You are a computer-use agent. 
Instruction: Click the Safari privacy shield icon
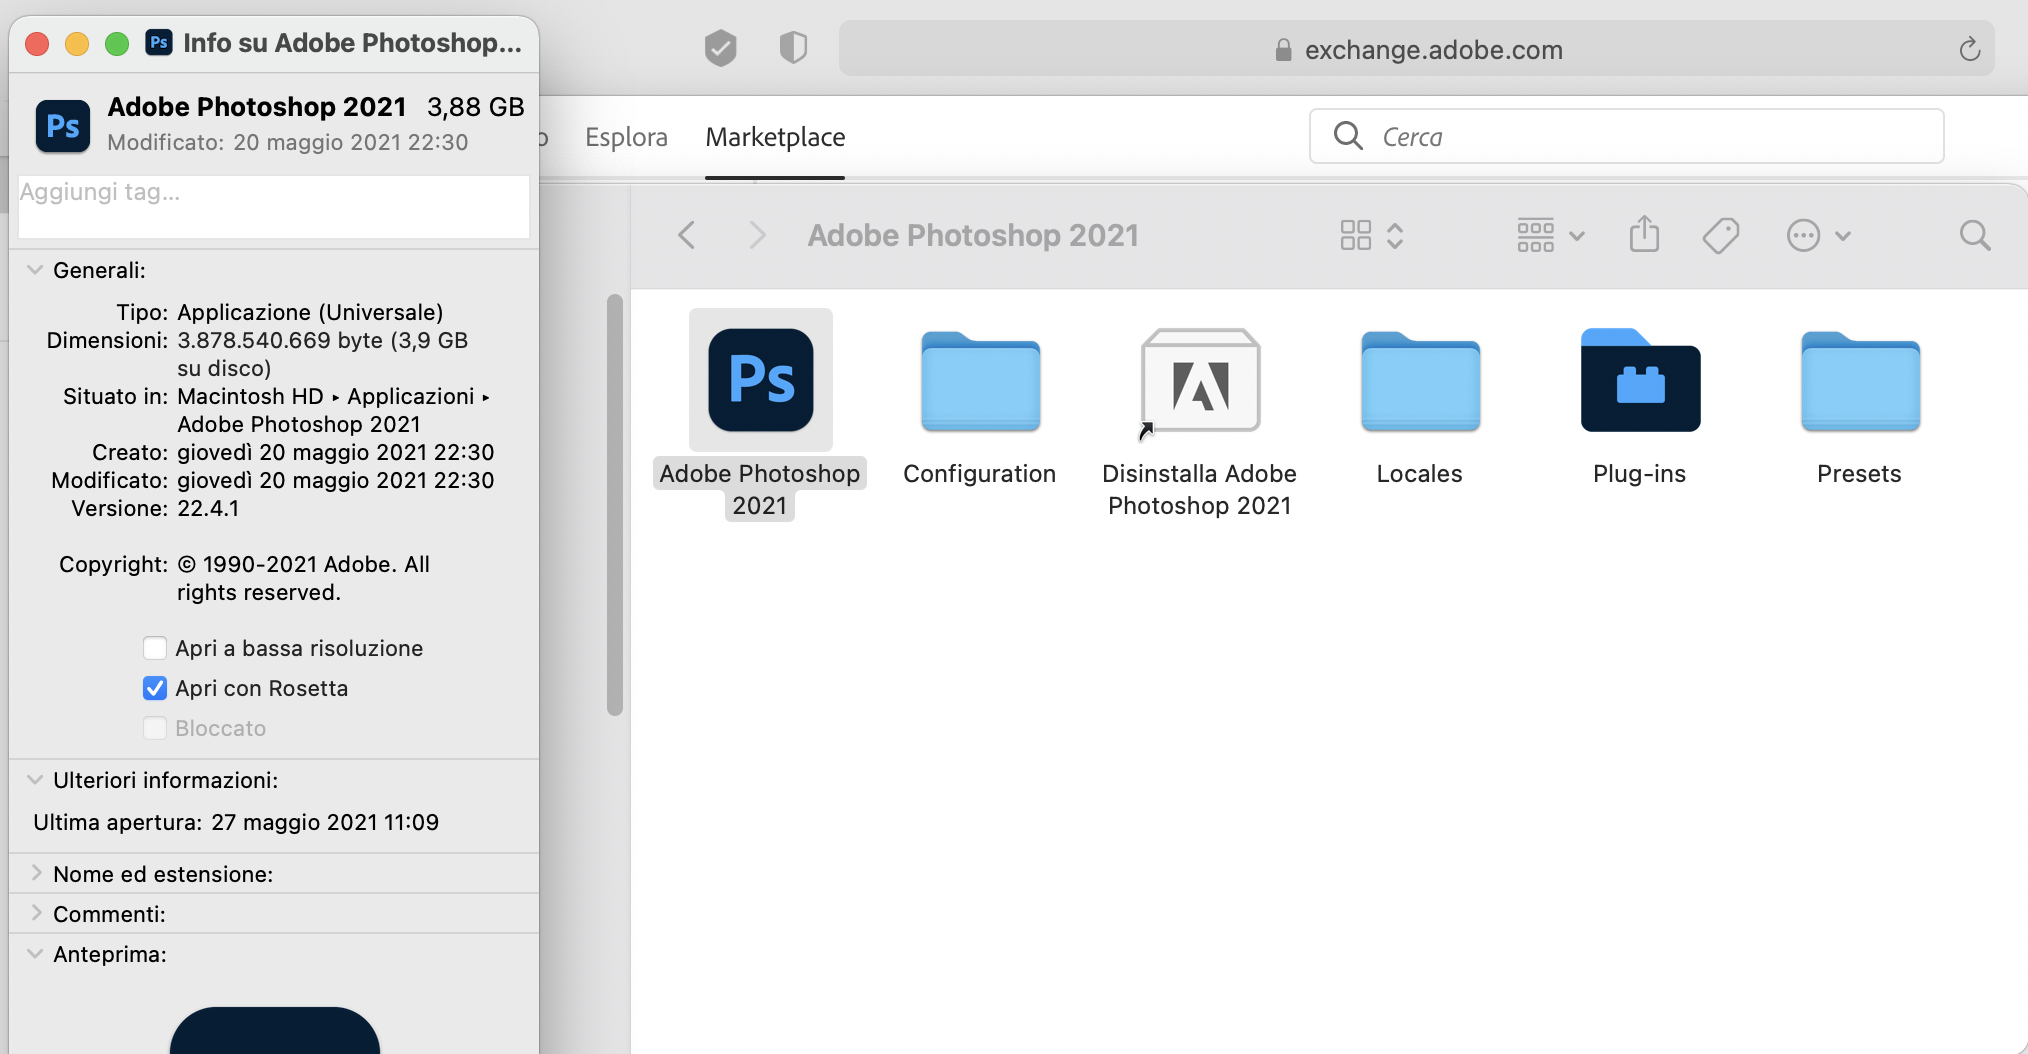tap(793, 47)
